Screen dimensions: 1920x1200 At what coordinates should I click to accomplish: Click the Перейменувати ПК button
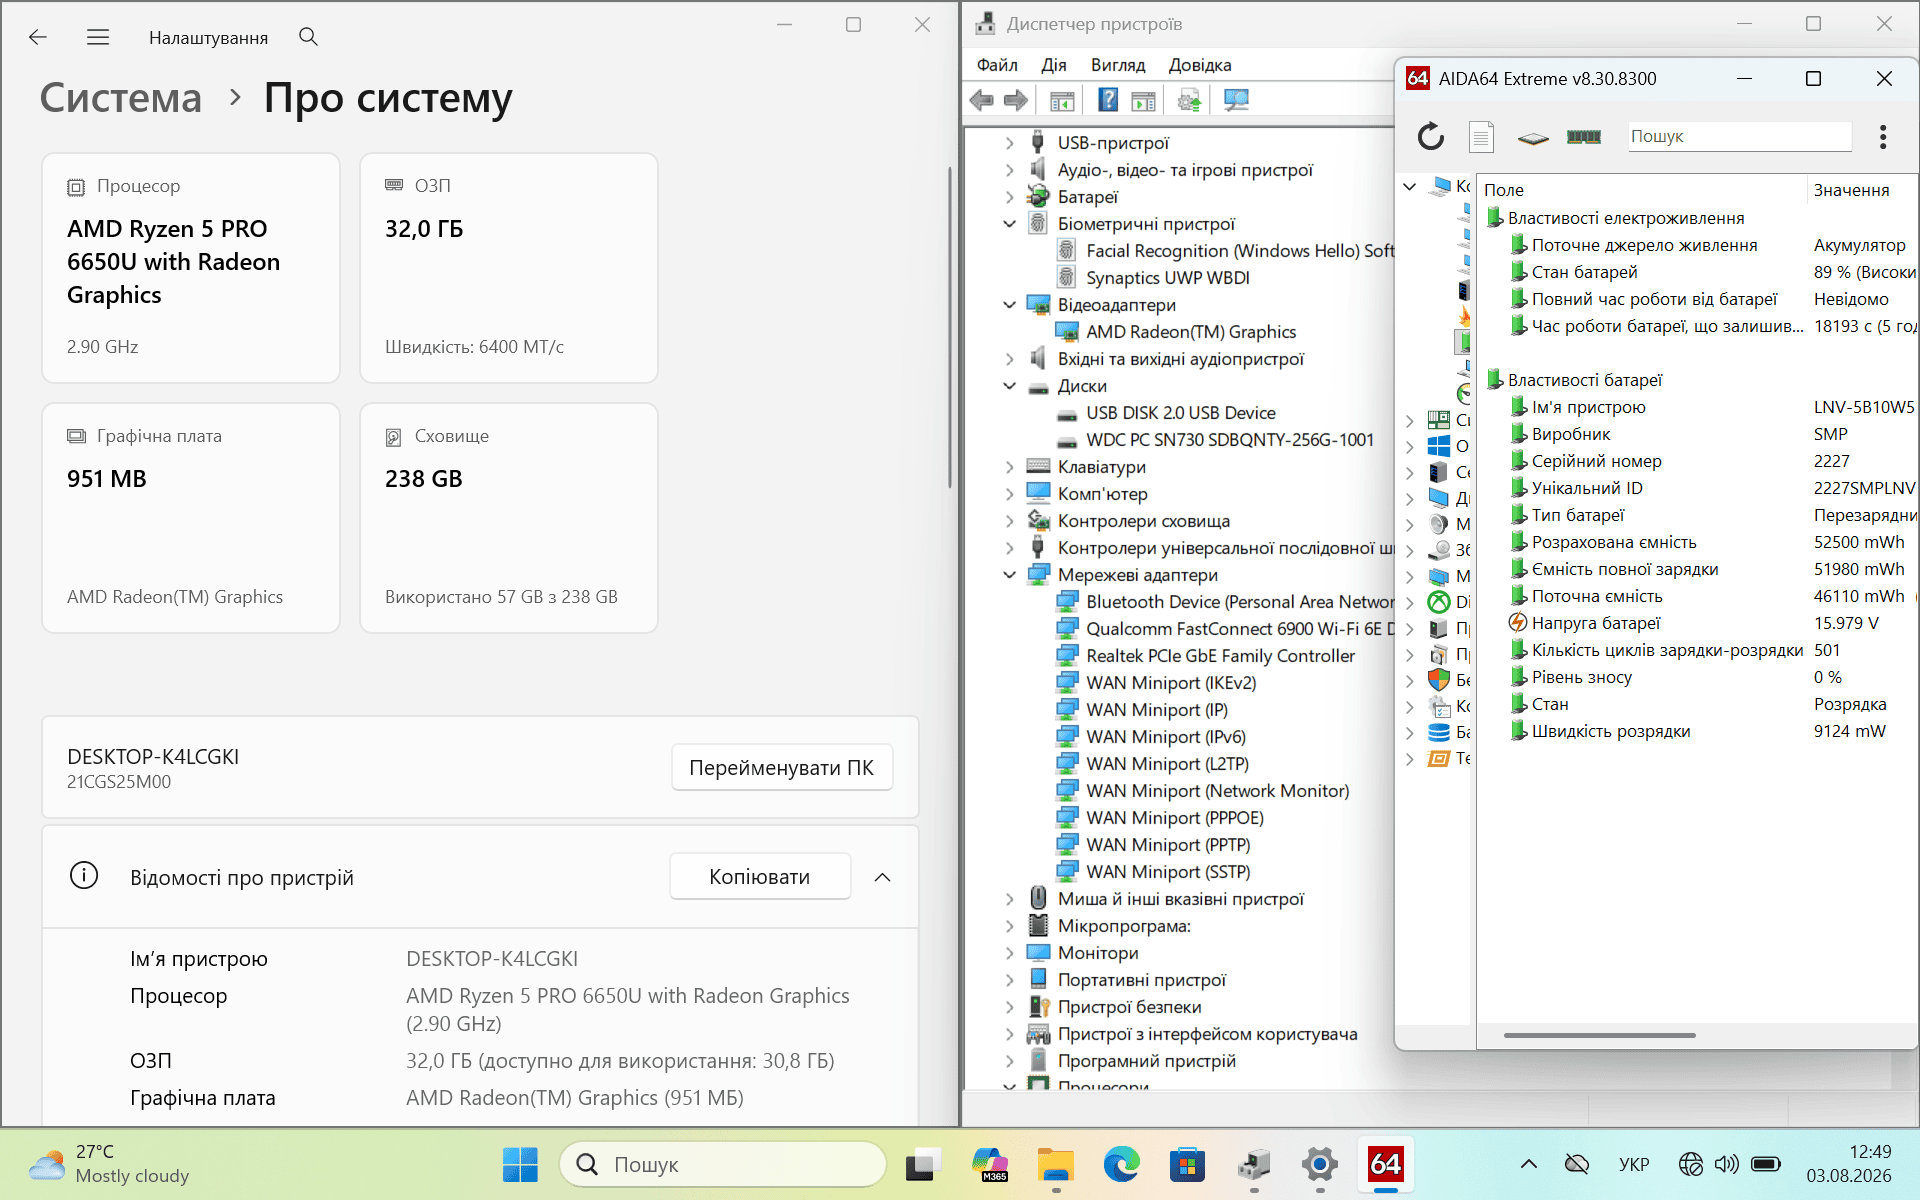coord(781,768)
